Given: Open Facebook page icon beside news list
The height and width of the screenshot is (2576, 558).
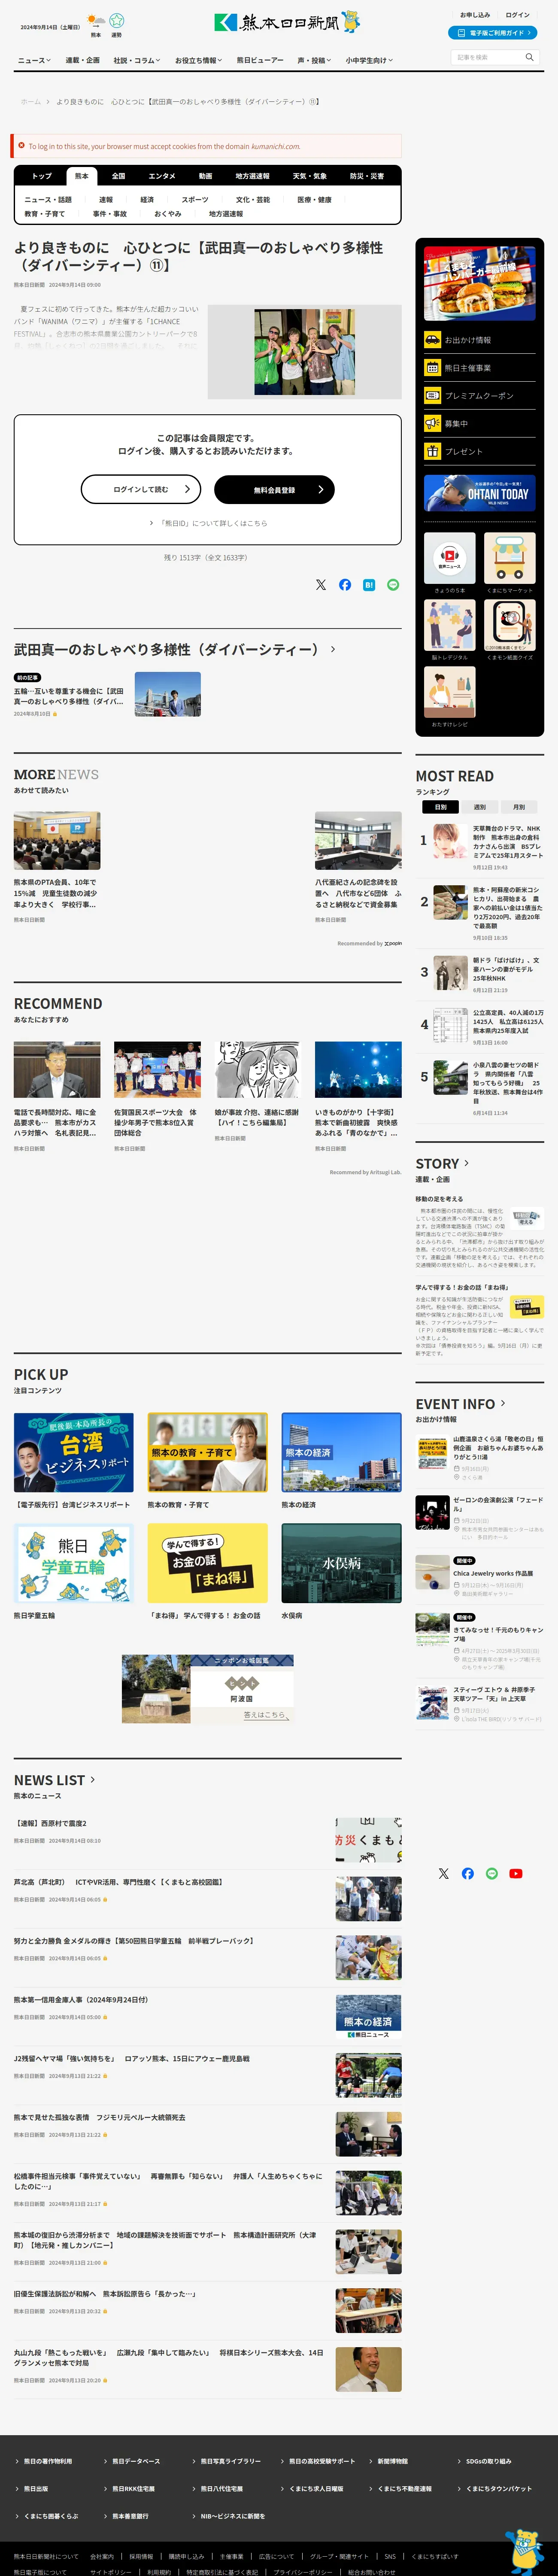Looking at the screenshot, I should click(x=468, y=1874).
